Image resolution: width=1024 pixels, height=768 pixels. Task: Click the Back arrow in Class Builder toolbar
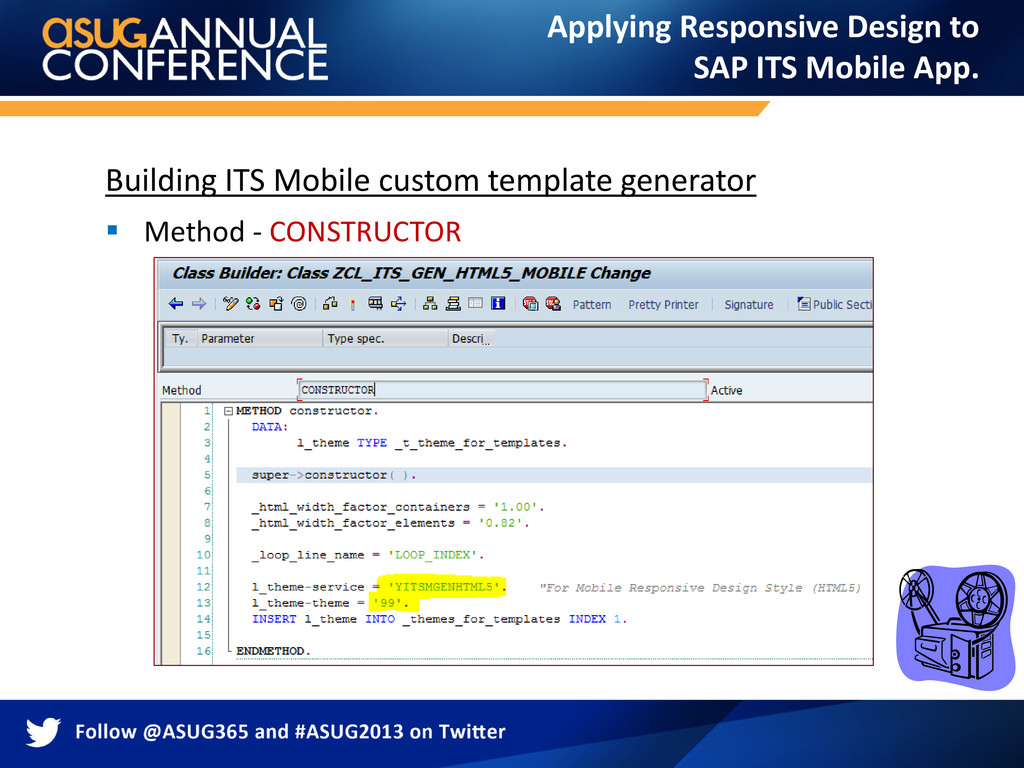click(176, 304)
